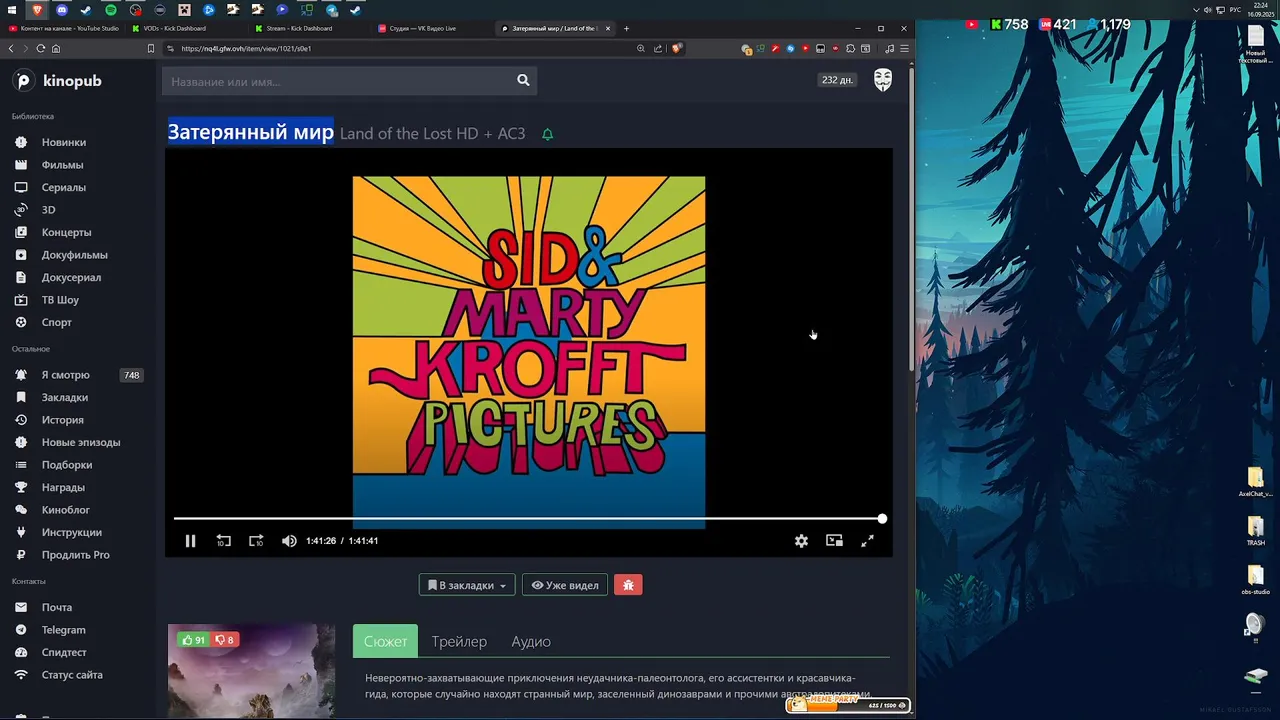Open the browser hamburger menu

[904, 48]
